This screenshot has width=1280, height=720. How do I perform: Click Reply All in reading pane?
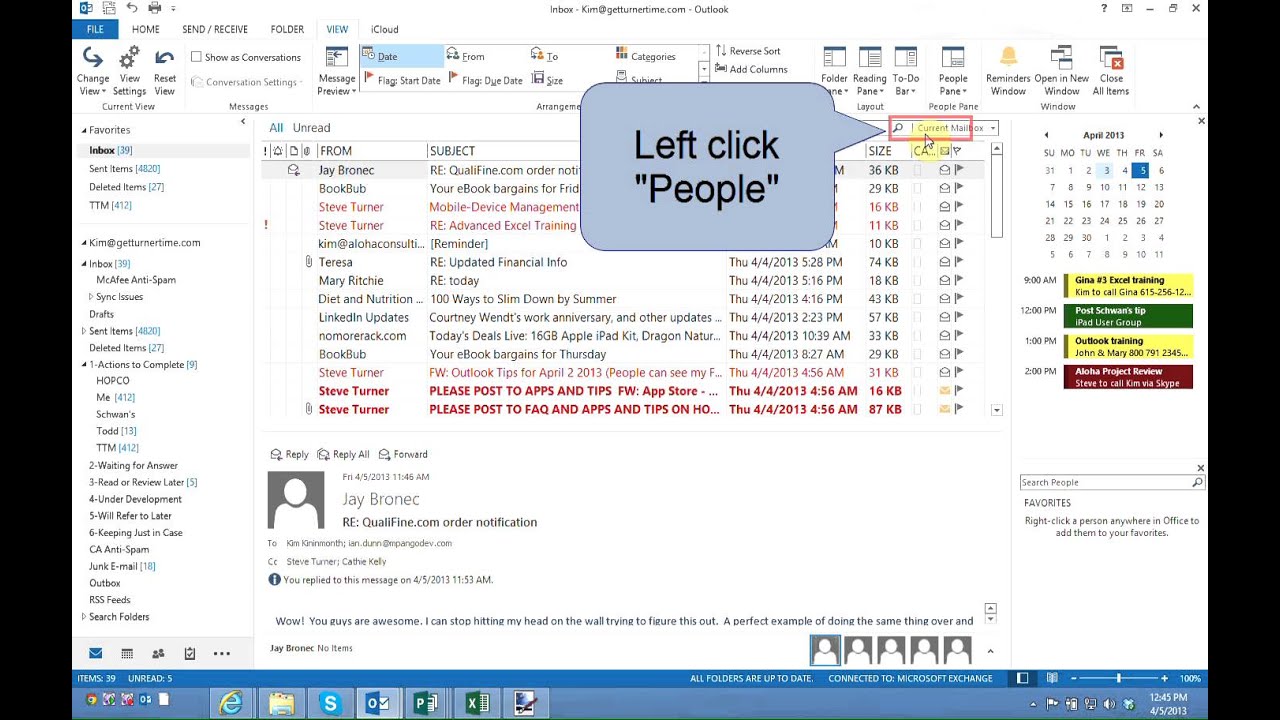coord(342,454)
